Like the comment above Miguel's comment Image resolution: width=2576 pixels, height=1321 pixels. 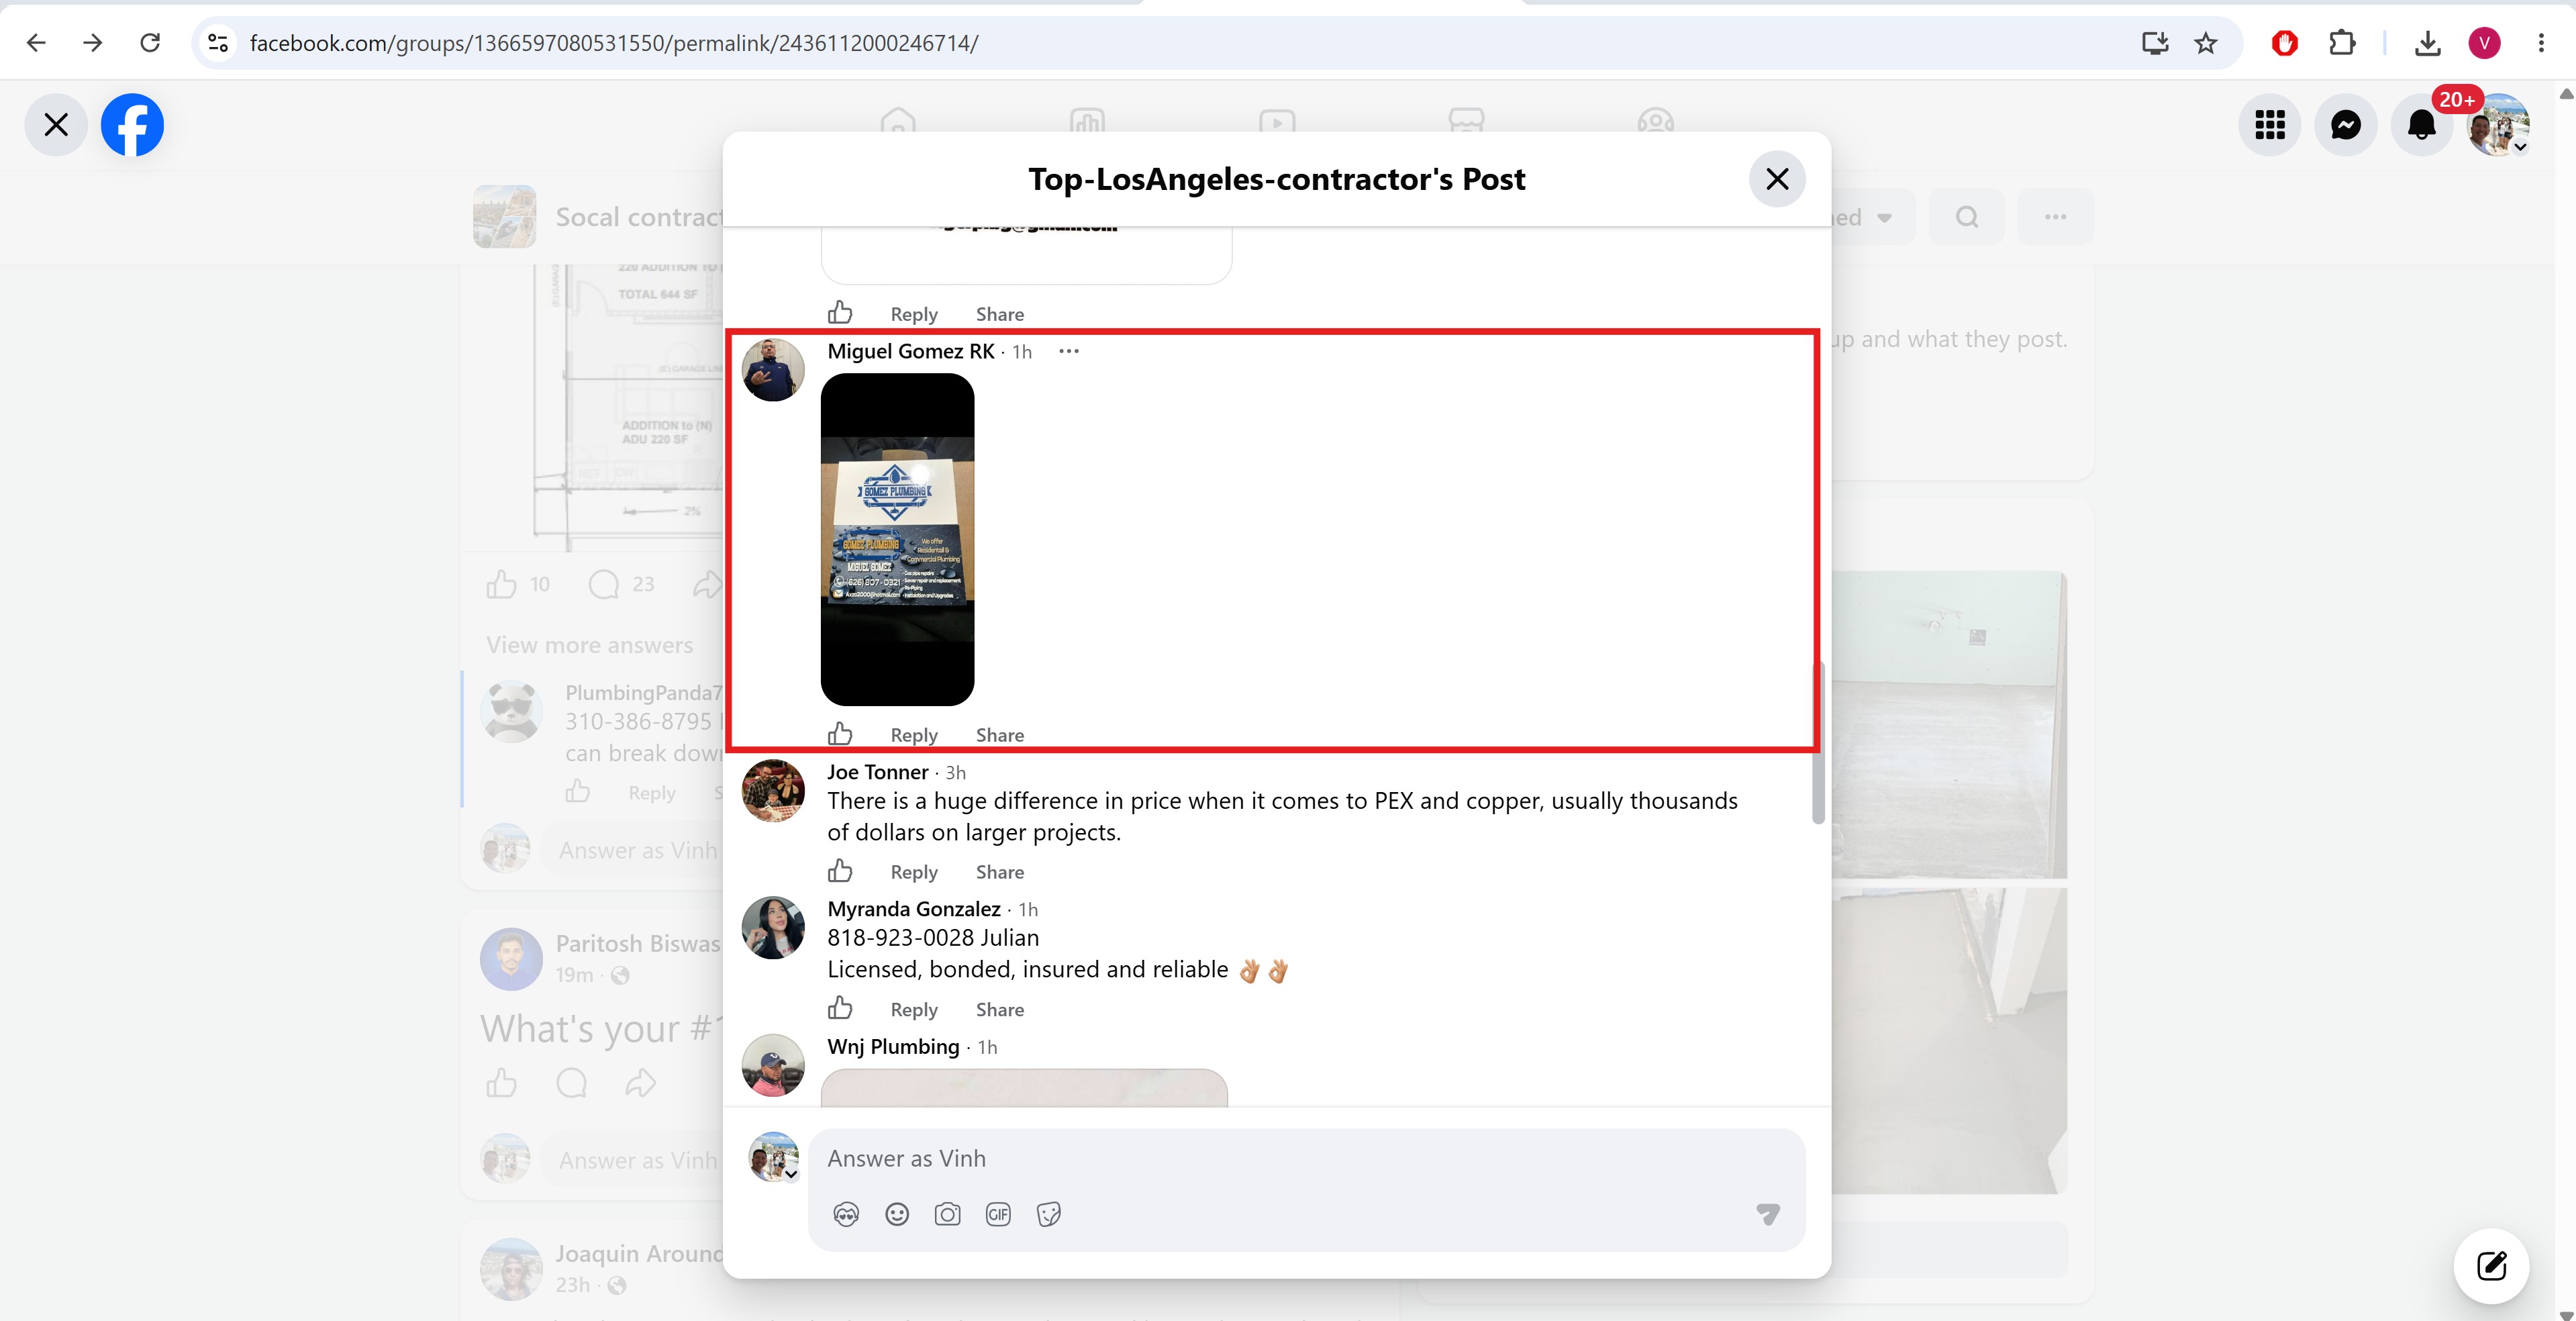click(x=840, y=313)
